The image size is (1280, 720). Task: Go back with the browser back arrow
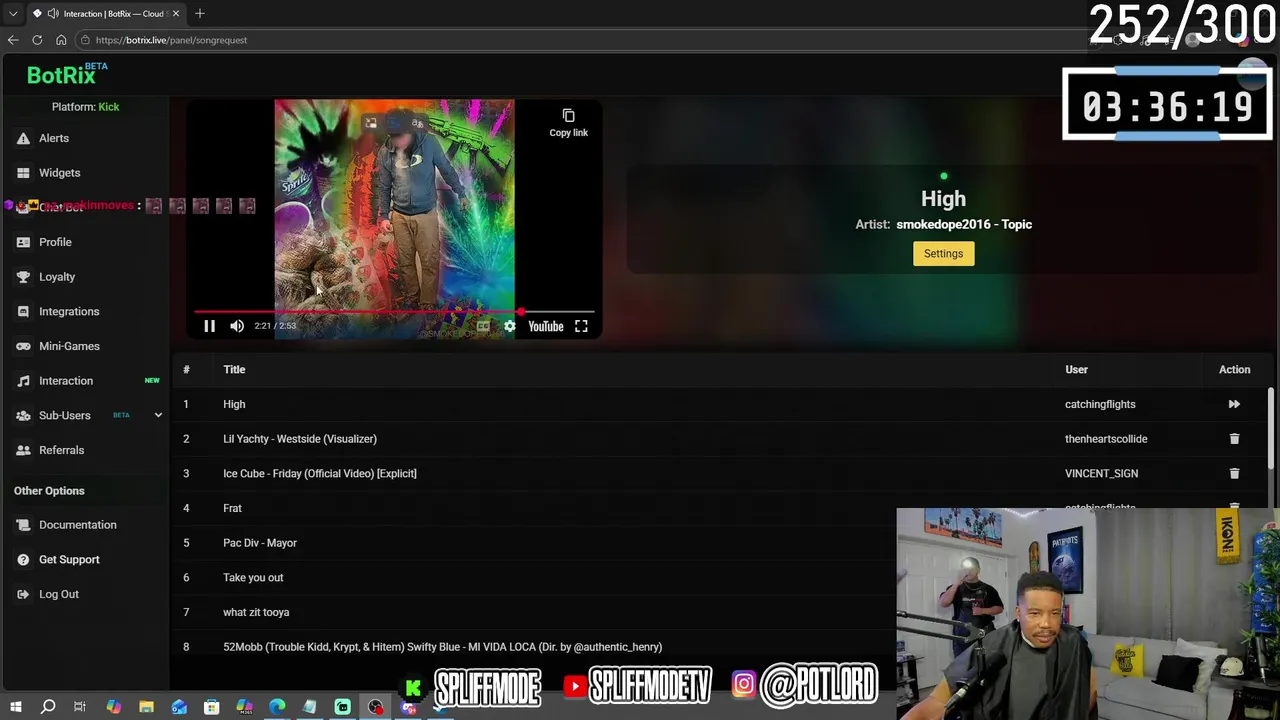[x=13, y=40]
